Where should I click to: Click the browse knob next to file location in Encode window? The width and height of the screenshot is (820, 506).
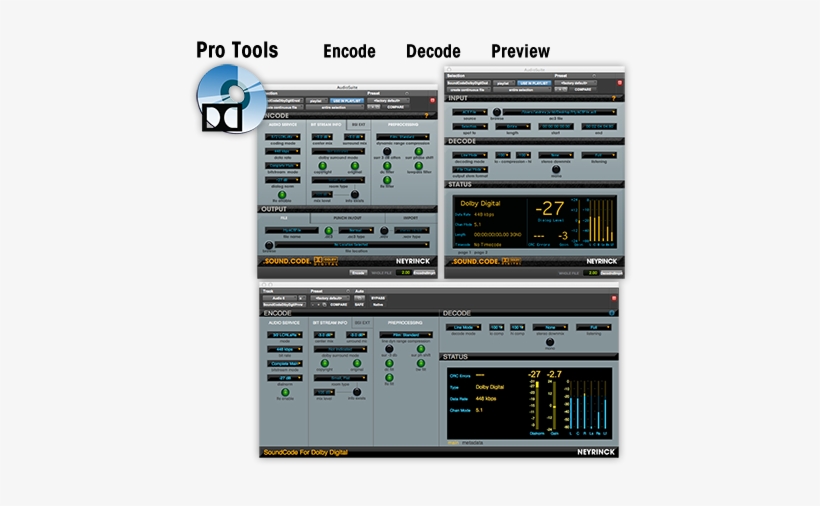tap(269, 245)
